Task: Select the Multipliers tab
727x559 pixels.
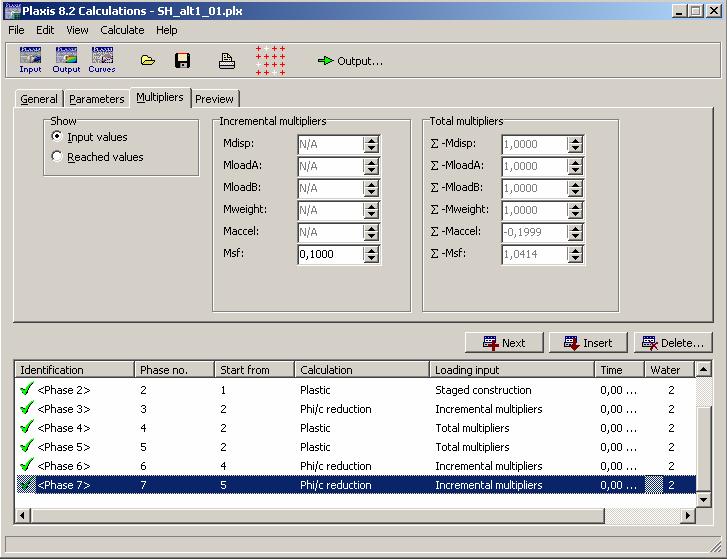Action: pyautogui.click(x=160, y=97)
